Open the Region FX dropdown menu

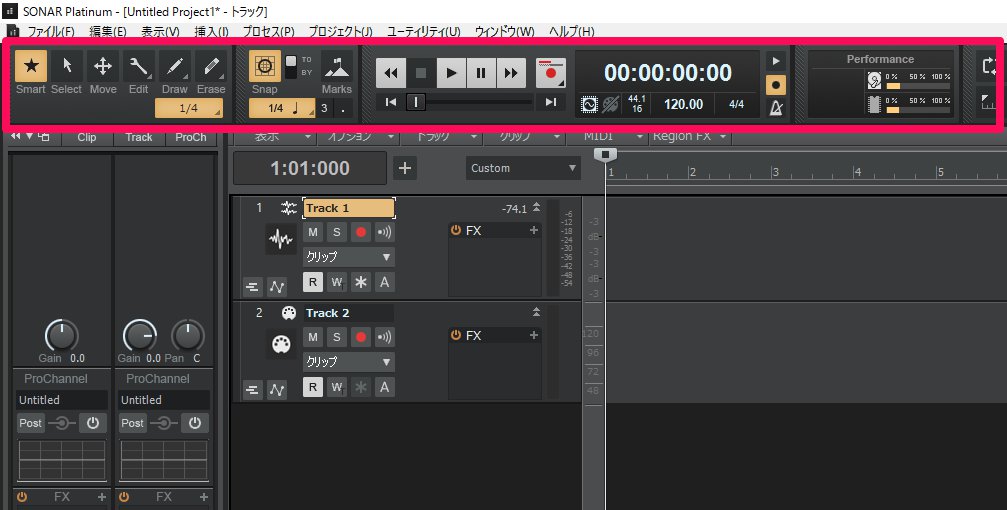coord(690,136)
